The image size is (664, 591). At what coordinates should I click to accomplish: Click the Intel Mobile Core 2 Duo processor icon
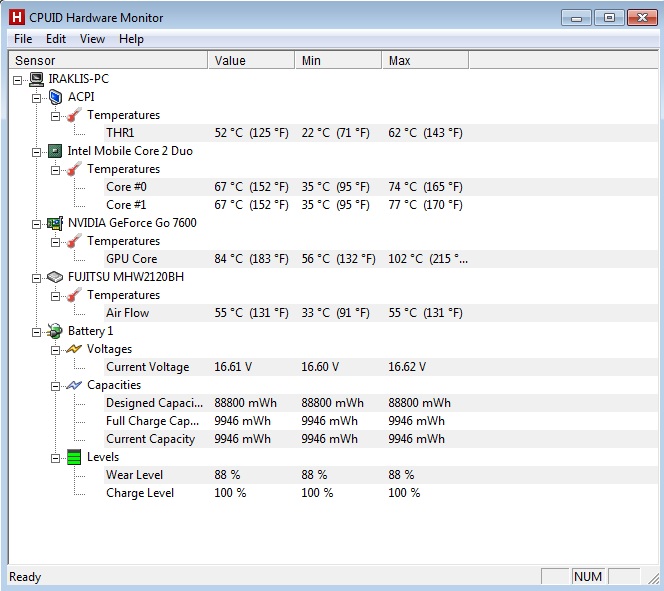56,151
